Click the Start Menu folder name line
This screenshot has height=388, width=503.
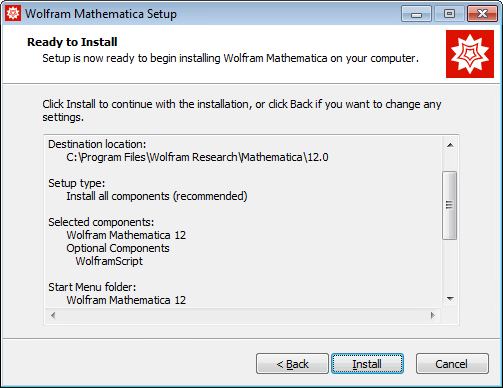click(126, 300)
